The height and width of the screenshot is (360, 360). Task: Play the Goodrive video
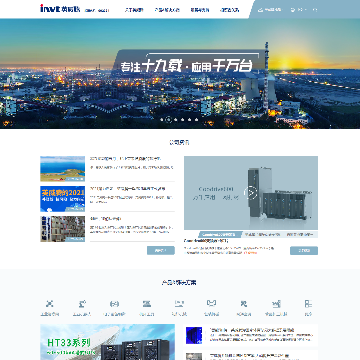click(x=251, y=193)
